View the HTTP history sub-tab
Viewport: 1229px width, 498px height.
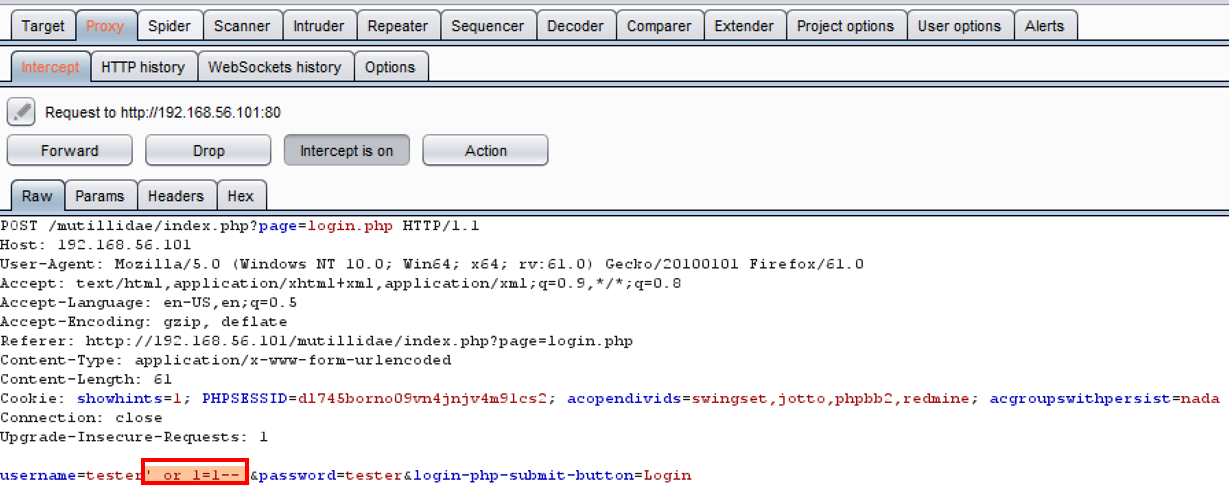click(x=143, y=67)
